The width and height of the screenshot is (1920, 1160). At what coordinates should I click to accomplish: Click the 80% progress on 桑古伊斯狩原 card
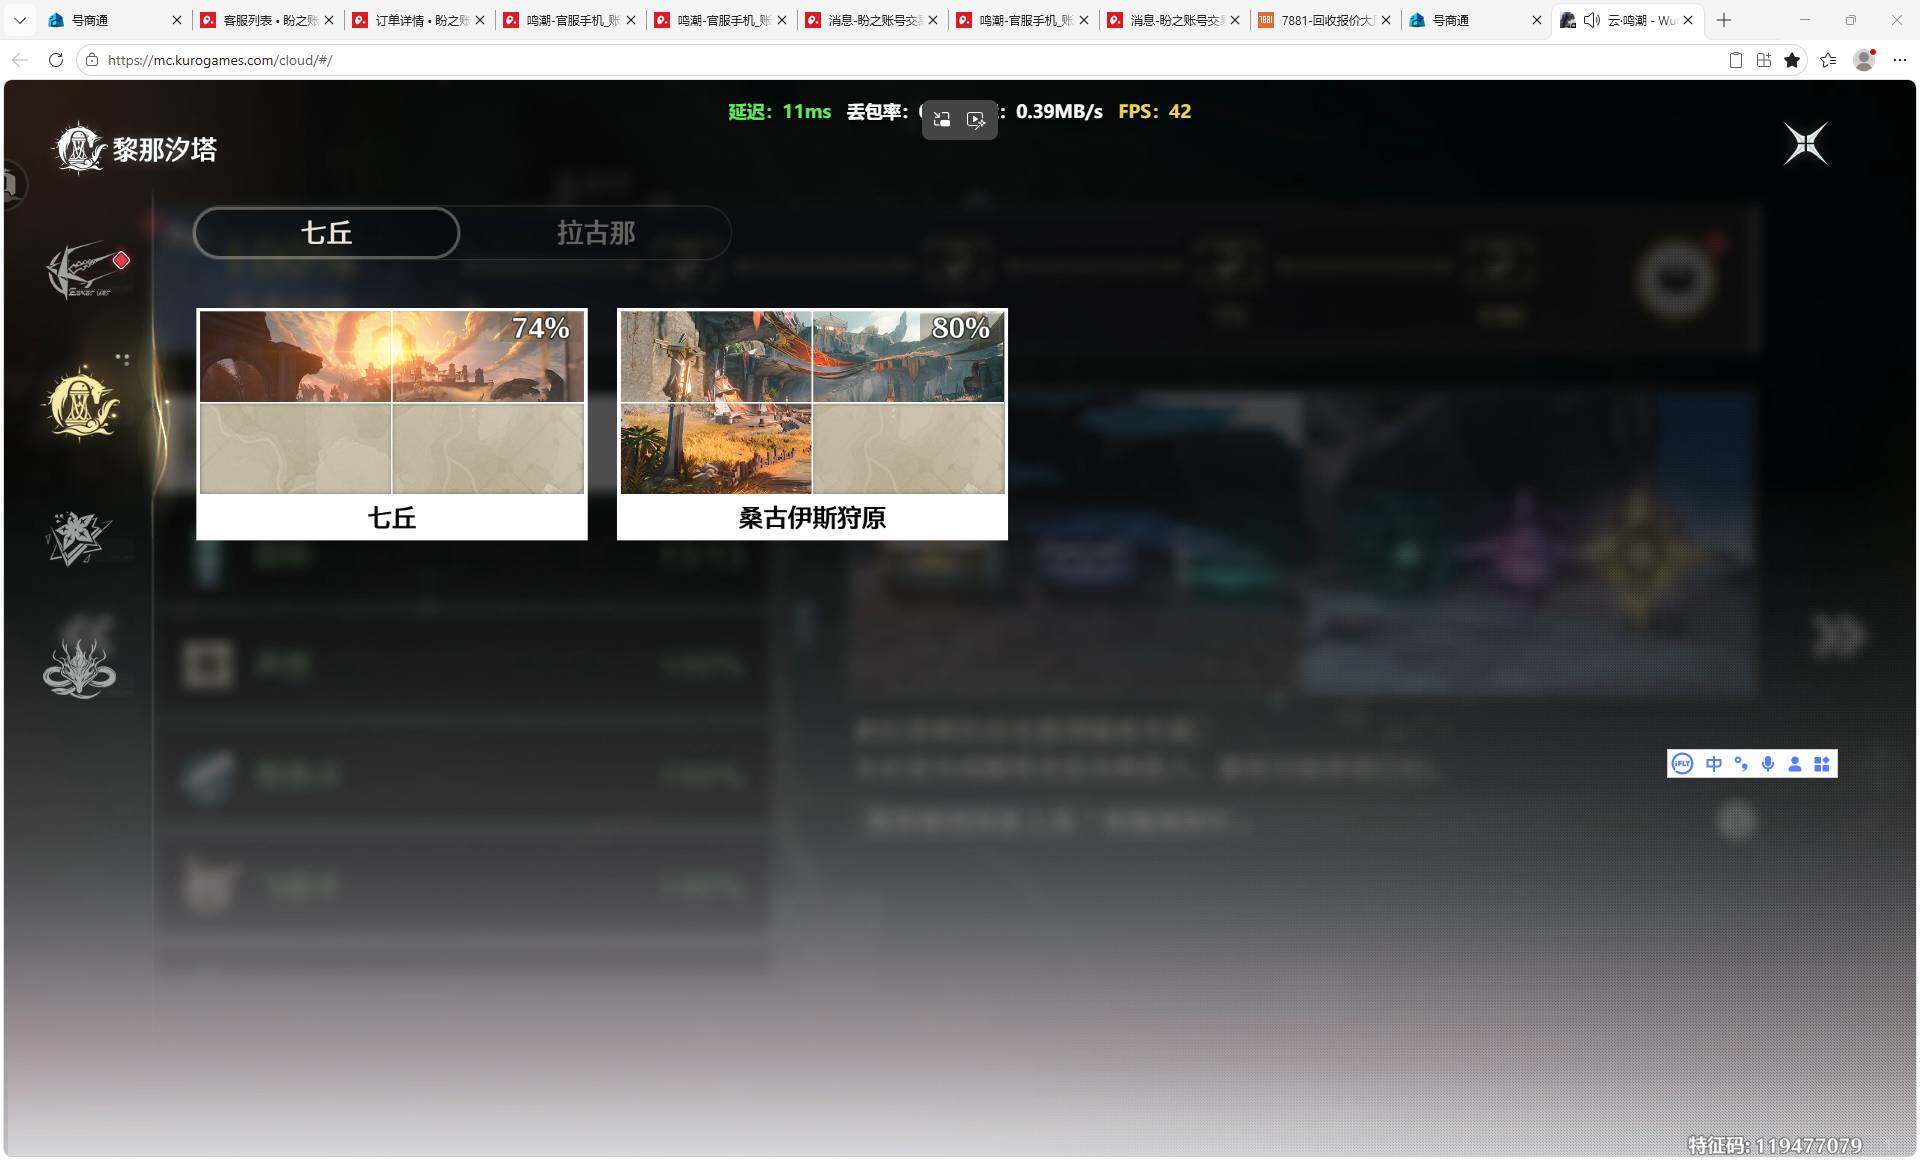coord(961,328)
